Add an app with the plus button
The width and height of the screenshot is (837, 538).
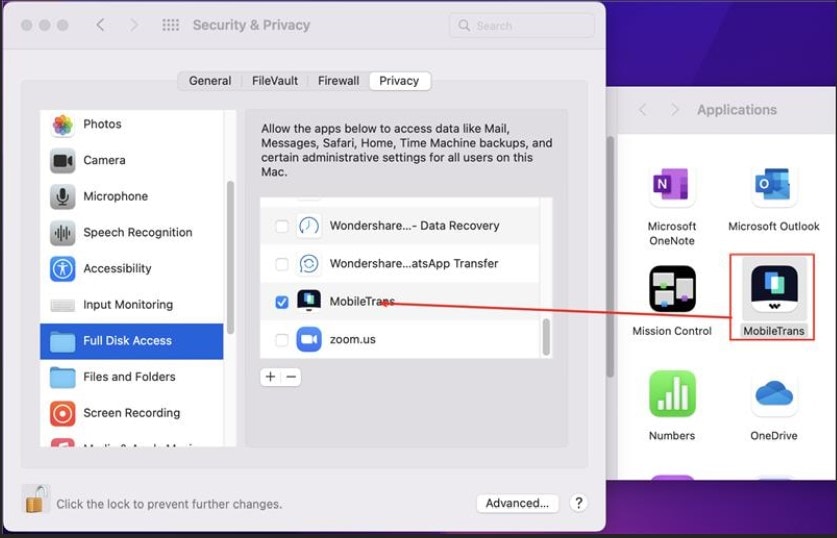(270, 377)
